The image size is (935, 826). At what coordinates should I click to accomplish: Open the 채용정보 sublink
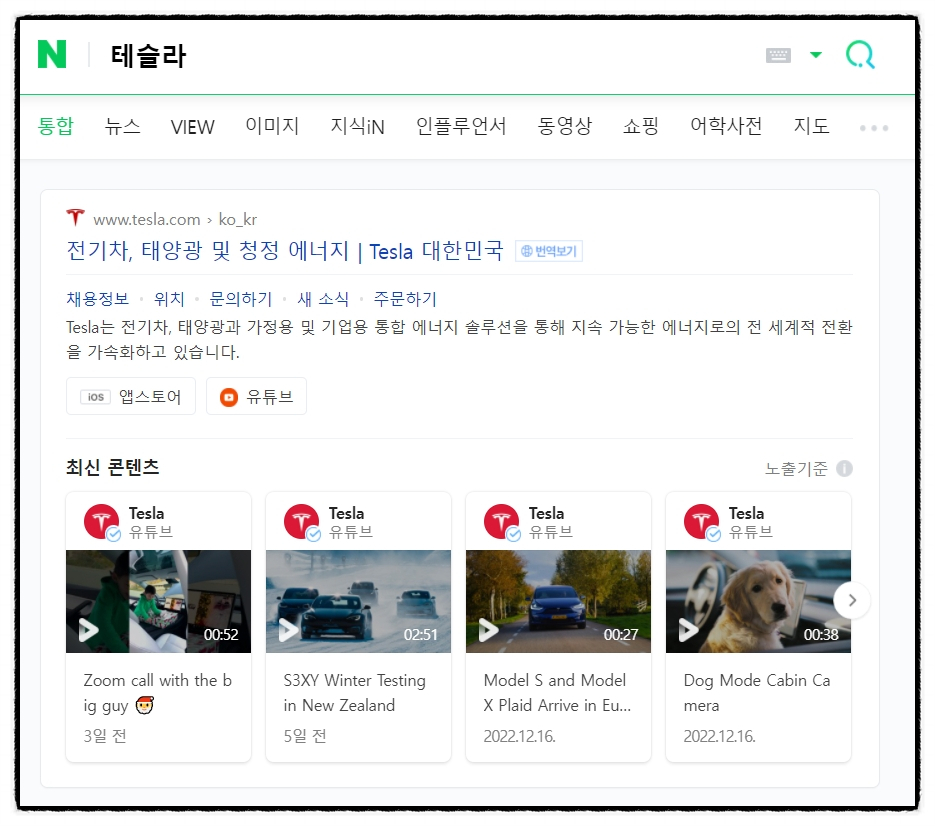[97, 299]
